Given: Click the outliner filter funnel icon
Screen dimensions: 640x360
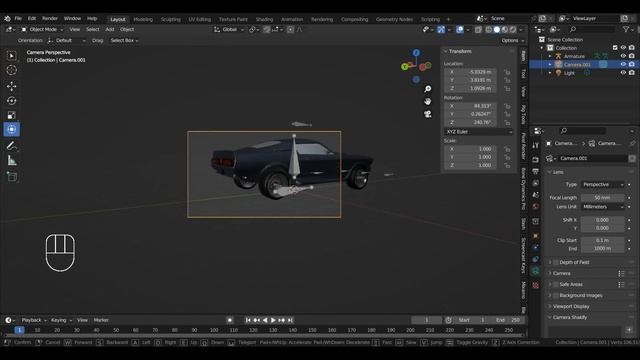Looking at the screenshot, I should (x=626, y=29).
